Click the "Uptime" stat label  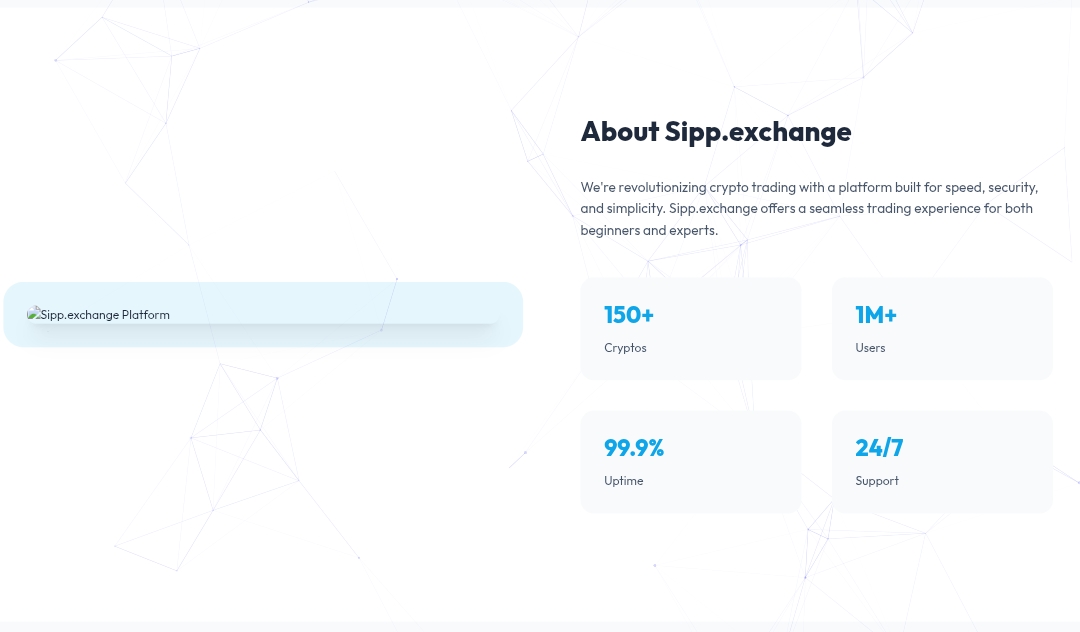click(624, 481)
